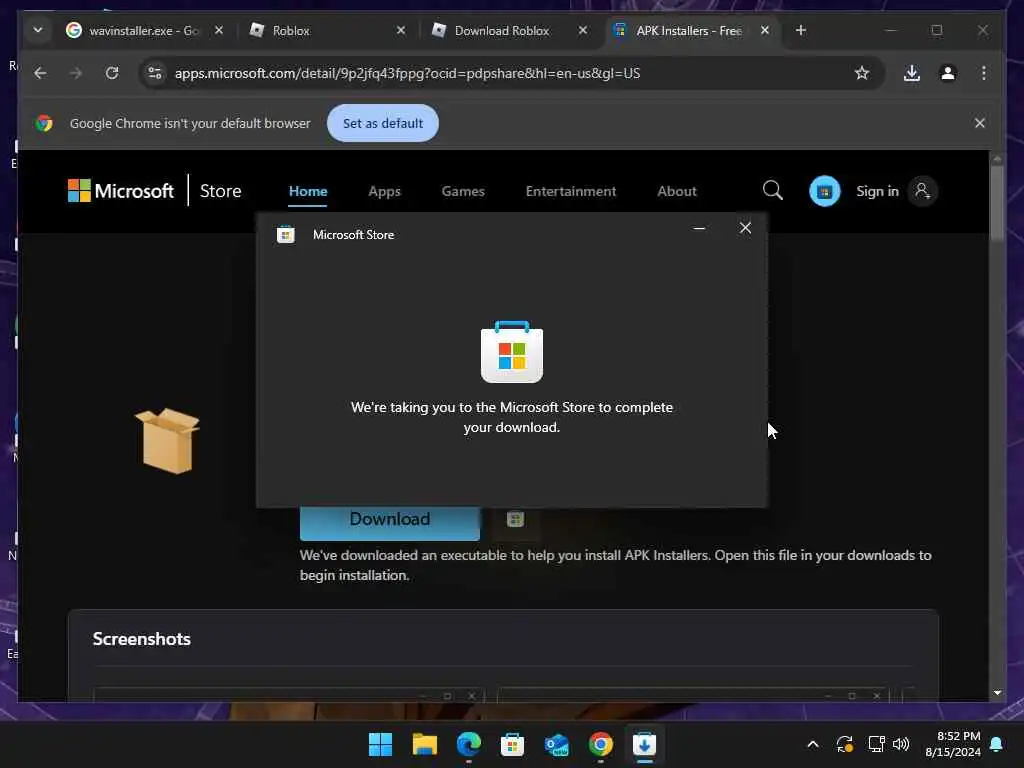Screen dimensions: 1024x768
Task: Open the Apps navigation item
Action: click(x=384, y=191)
